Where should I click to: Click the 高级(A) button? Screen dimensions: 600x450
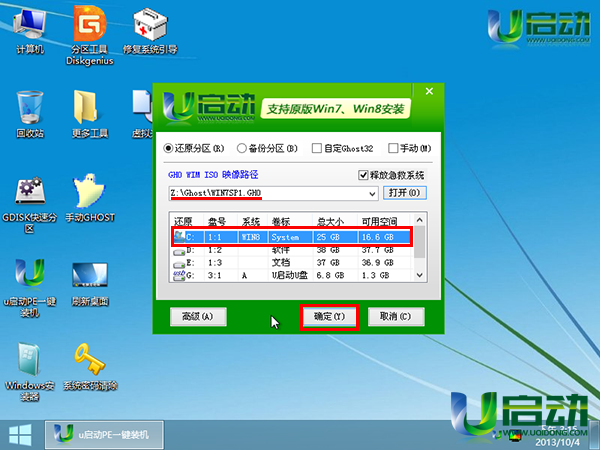pyautogui.click(x=198, y=316)
